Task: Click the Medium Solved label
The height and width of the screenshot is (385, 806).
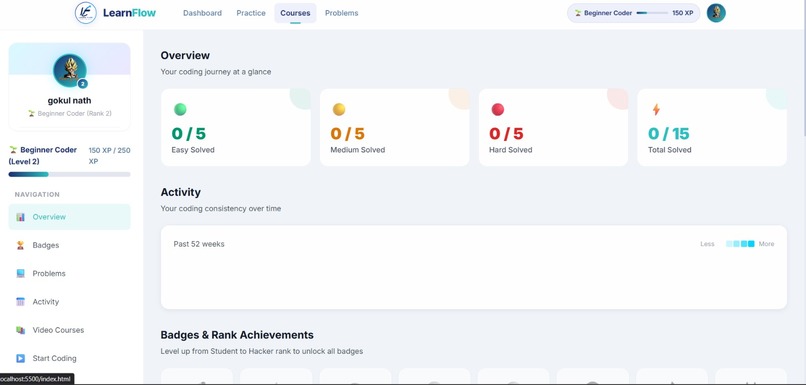Action: (x=357, y=150)
